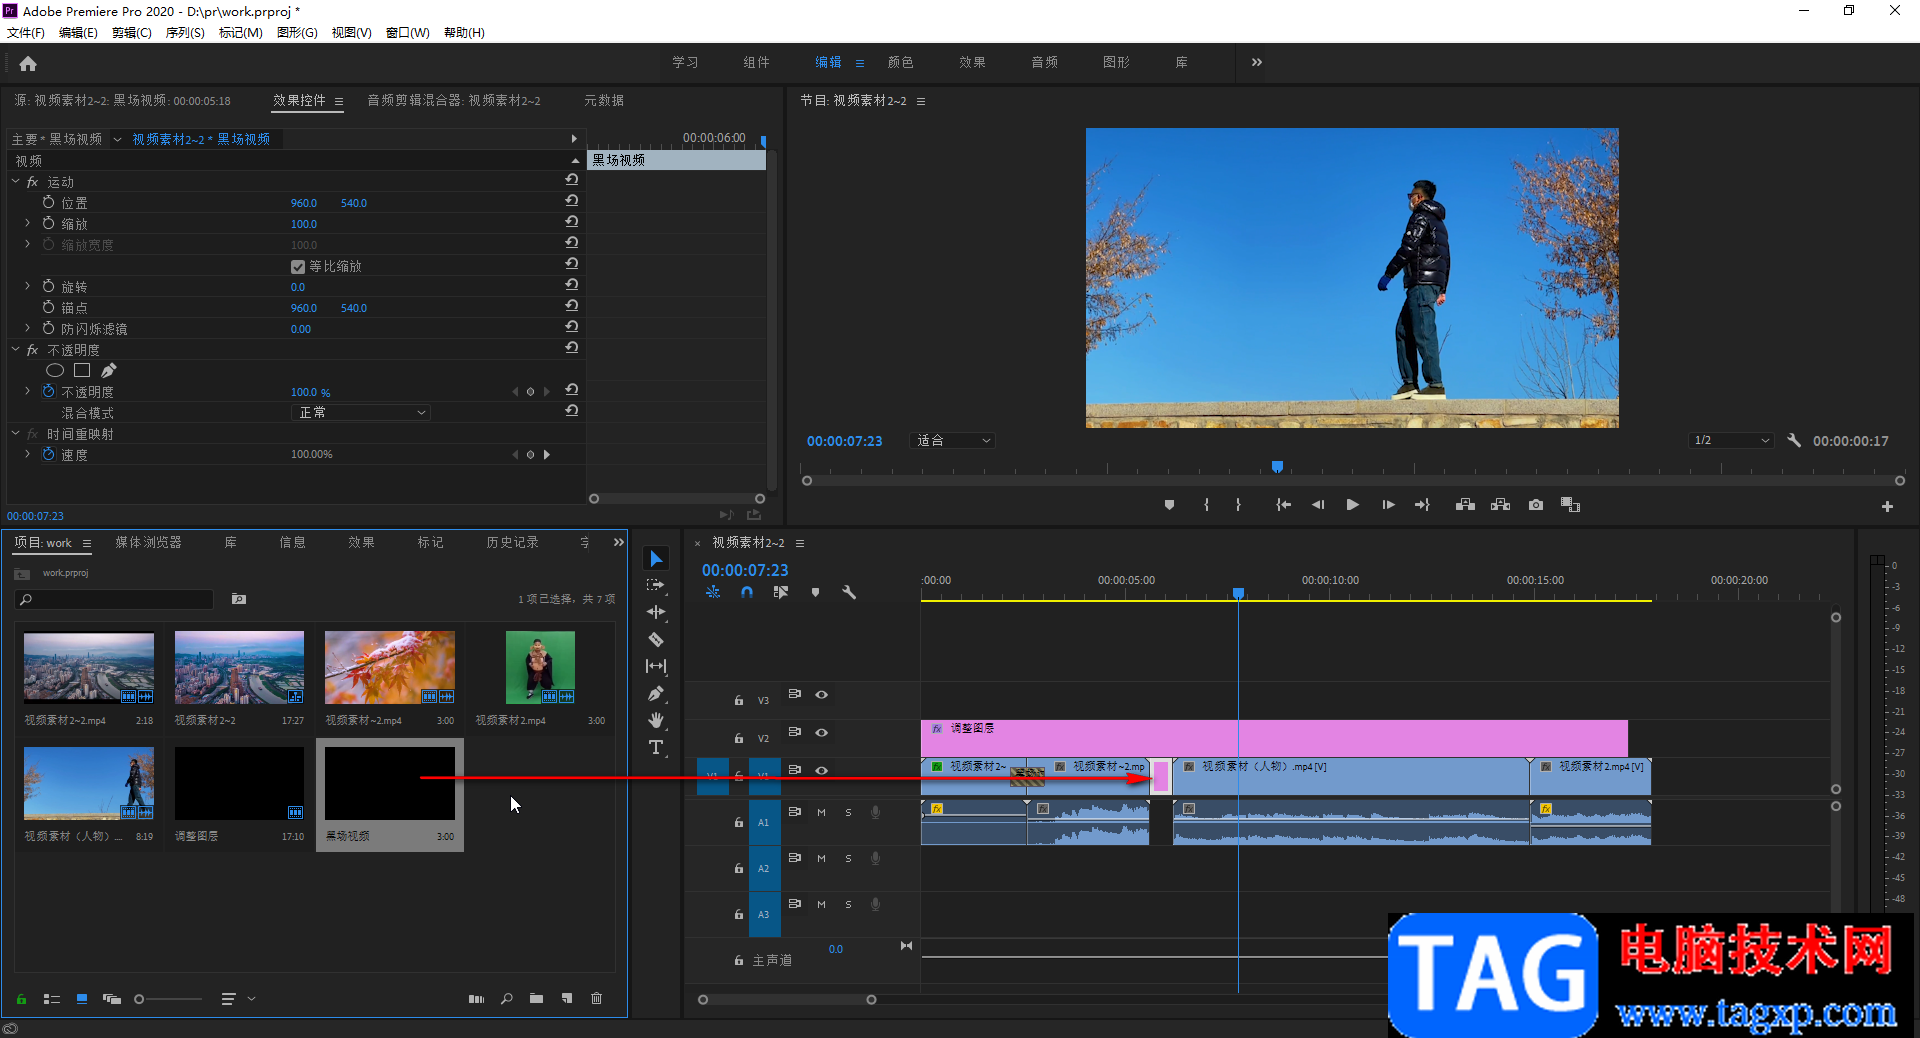Expand the Scale parameter
This screenshot has height=1038, width=1920.
[x=27, y=223]
